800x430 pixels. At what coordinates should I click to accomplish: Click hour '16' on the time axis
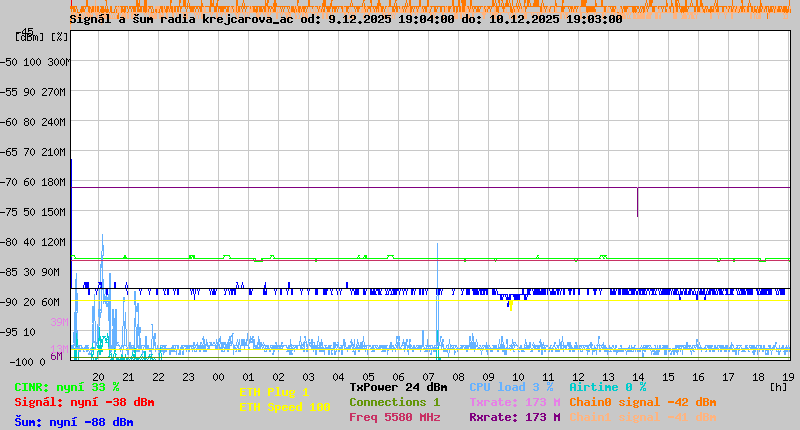pos(698,377)
